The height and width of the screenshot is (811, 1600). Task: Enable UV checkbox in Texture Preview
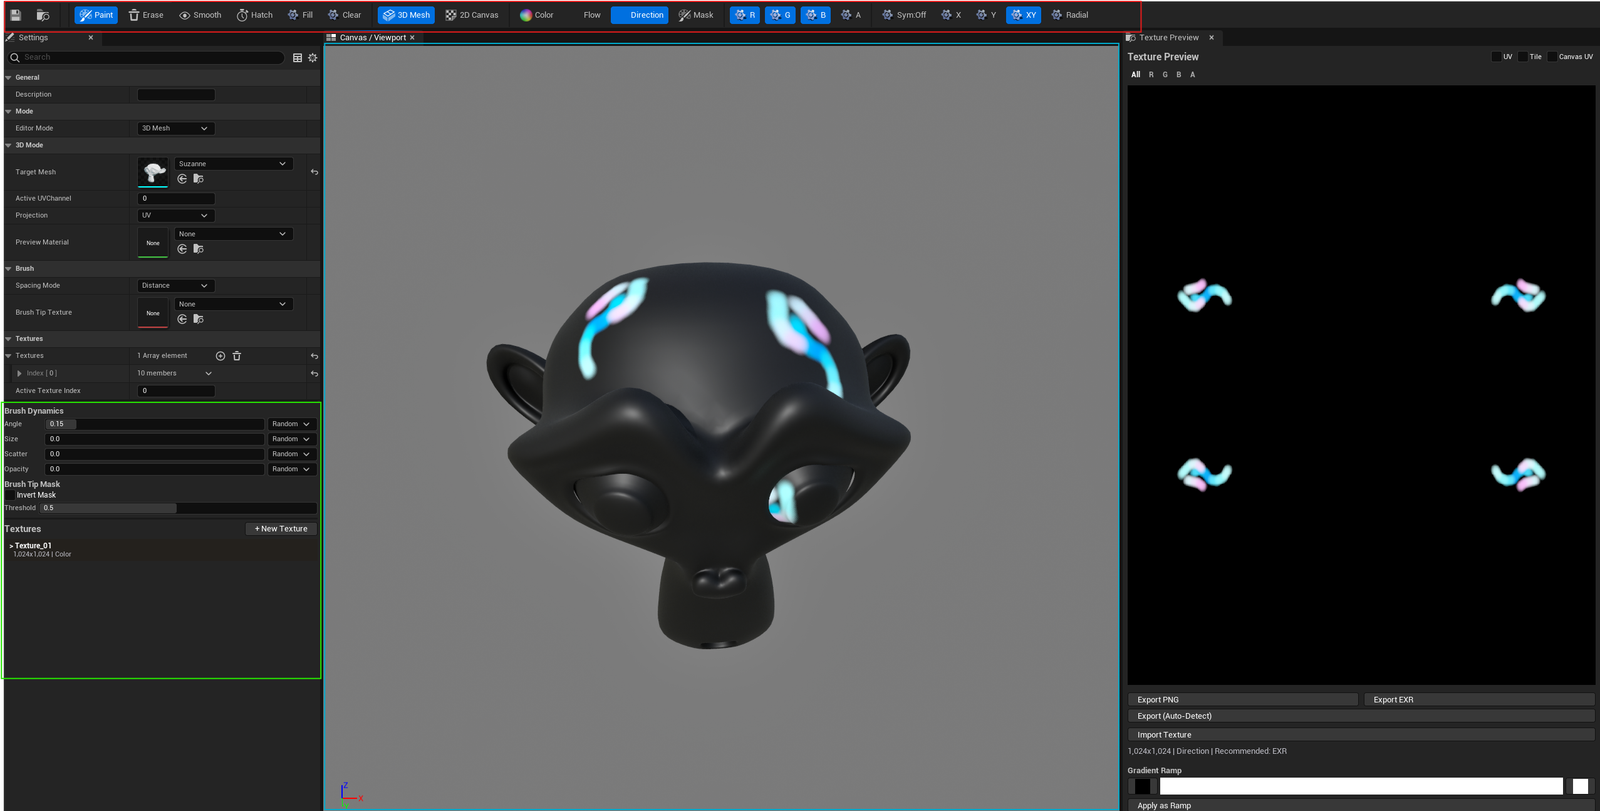(x=1496, y=57)
